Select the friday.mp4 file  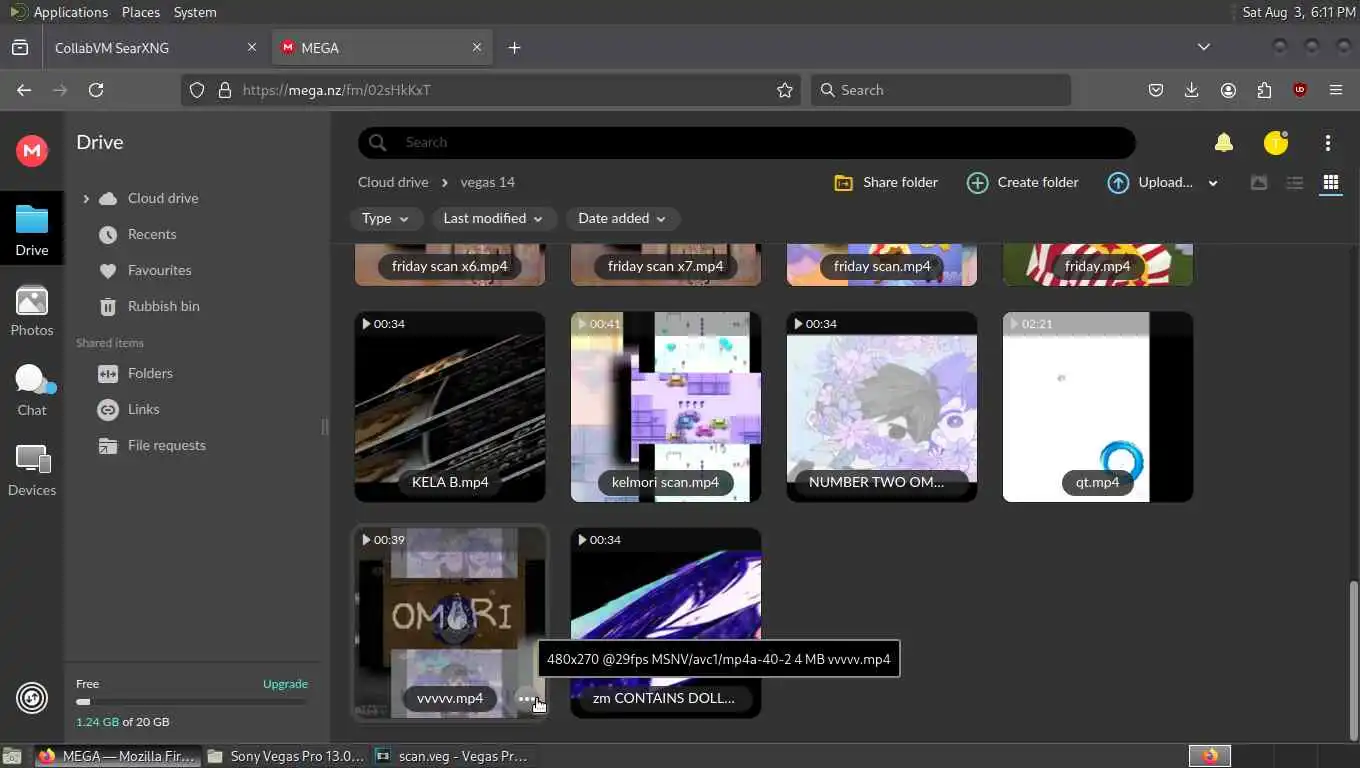click(1098, 265)
